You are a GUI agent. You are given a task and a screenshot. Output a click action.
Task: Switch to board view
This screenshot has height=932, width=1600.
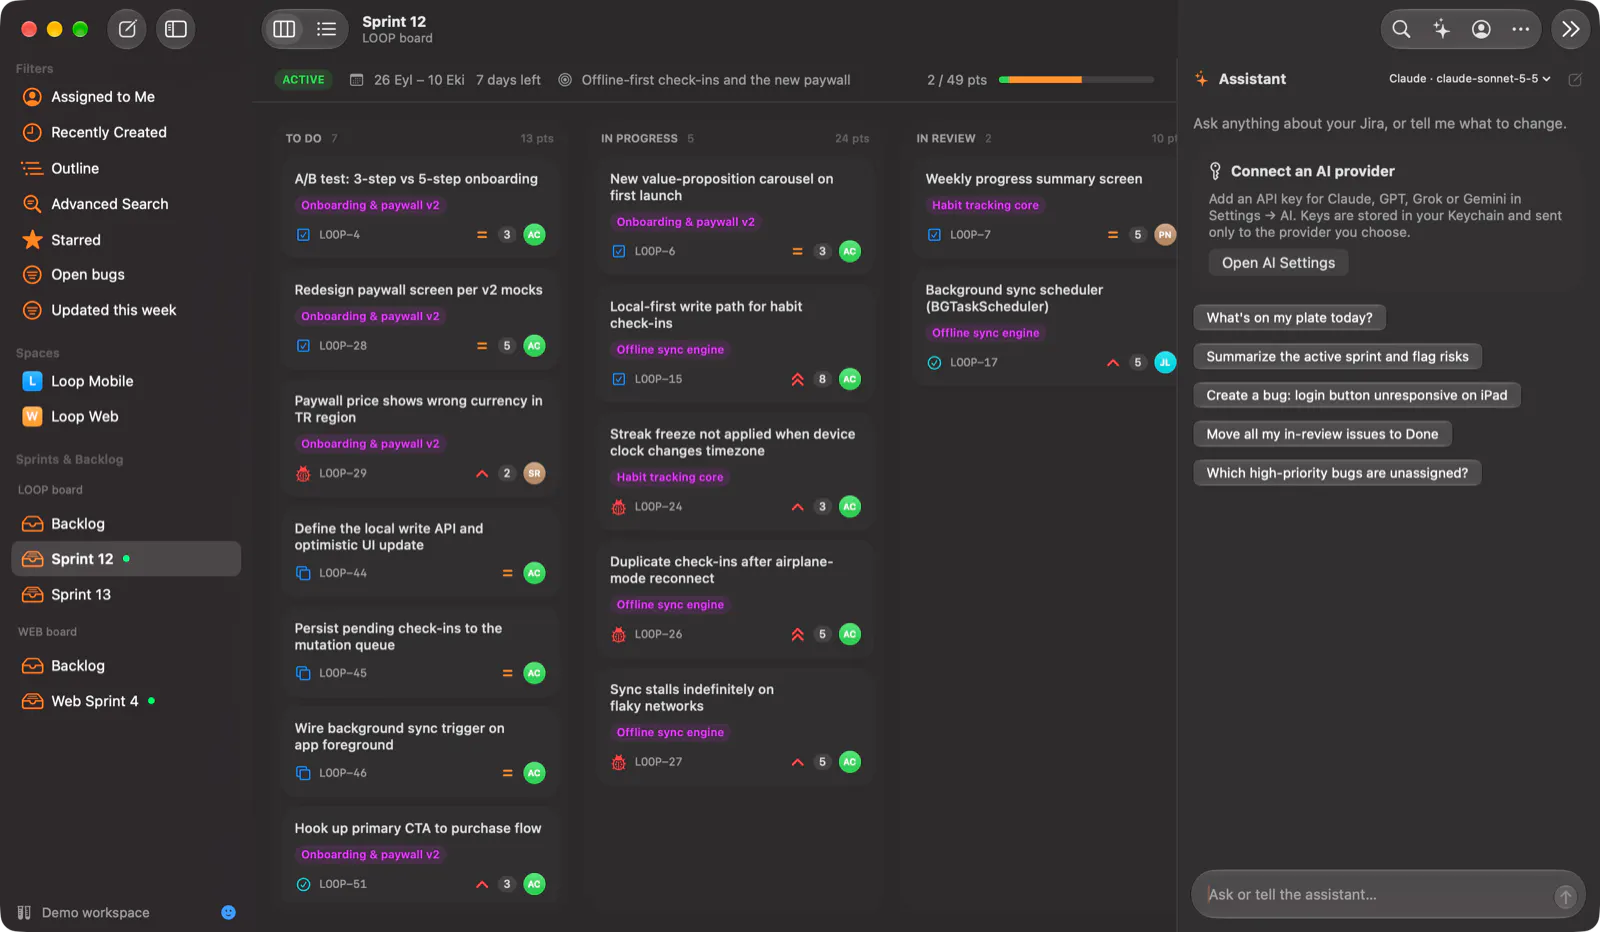pyautogui.click(x=284, y=29)
